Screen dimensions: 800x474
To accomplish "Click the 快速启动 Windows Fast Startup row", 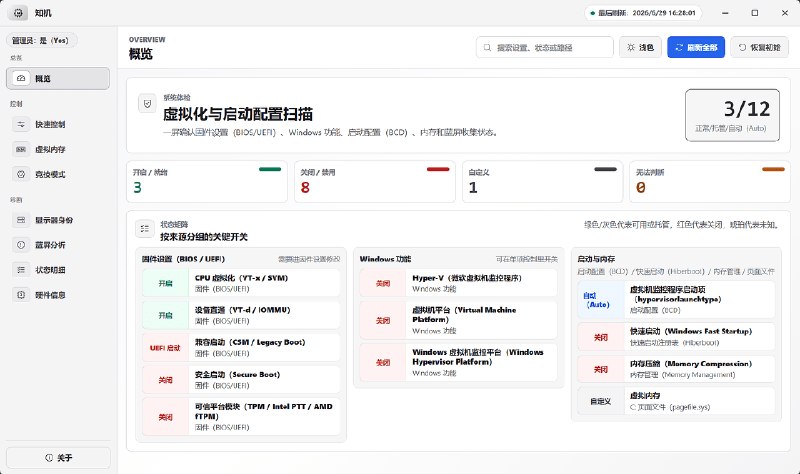I will pyautogui.click(x=676, y=337).
